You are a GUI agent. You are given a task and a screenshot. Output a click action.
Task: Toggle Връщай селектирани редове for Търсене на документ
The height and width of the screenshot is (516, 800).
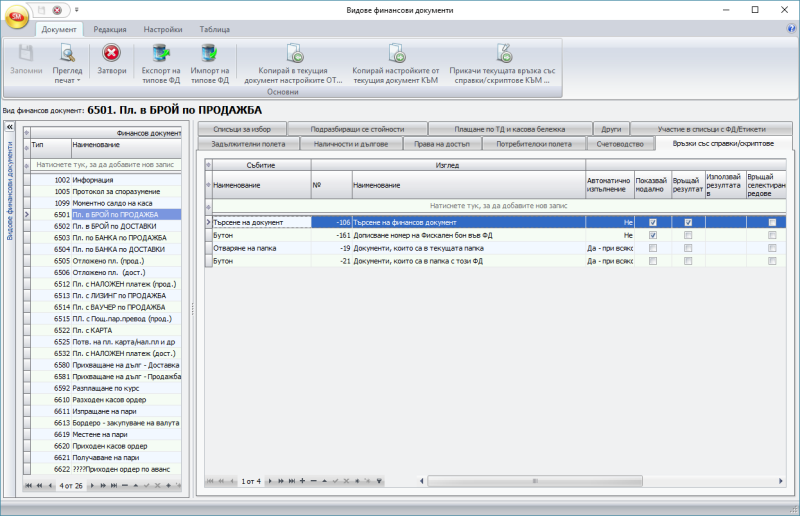[x=772, y=222]
